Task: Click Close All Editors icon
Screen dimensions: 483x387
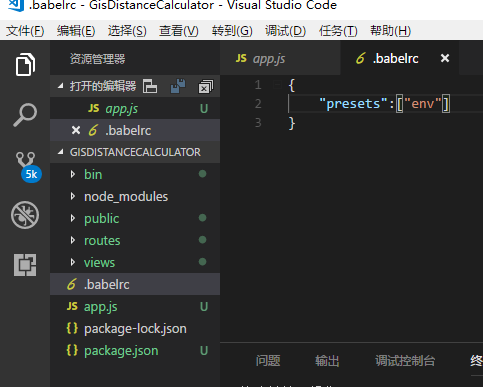Action: [205, 87]
